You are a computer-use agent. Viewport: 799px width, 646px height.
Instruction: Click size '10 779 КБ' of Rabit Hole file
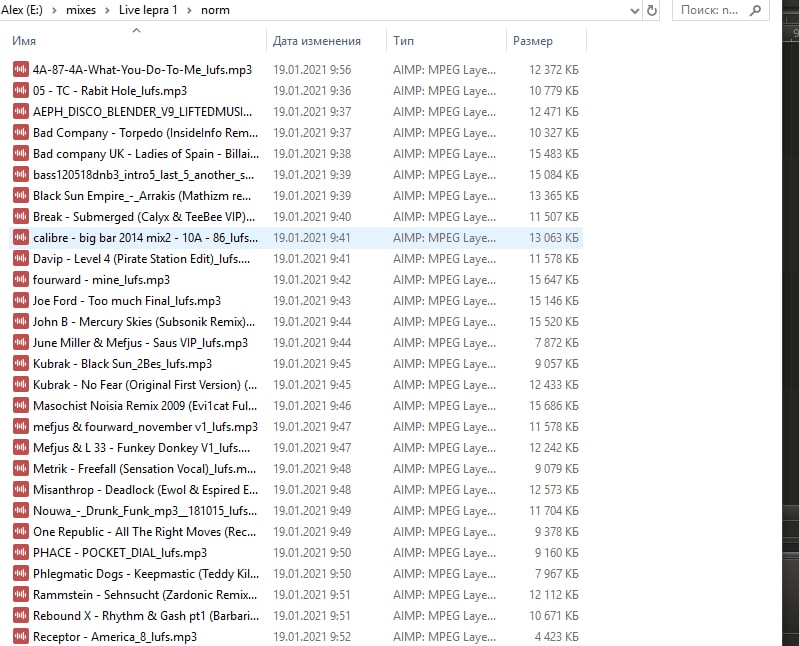[553, 91]
